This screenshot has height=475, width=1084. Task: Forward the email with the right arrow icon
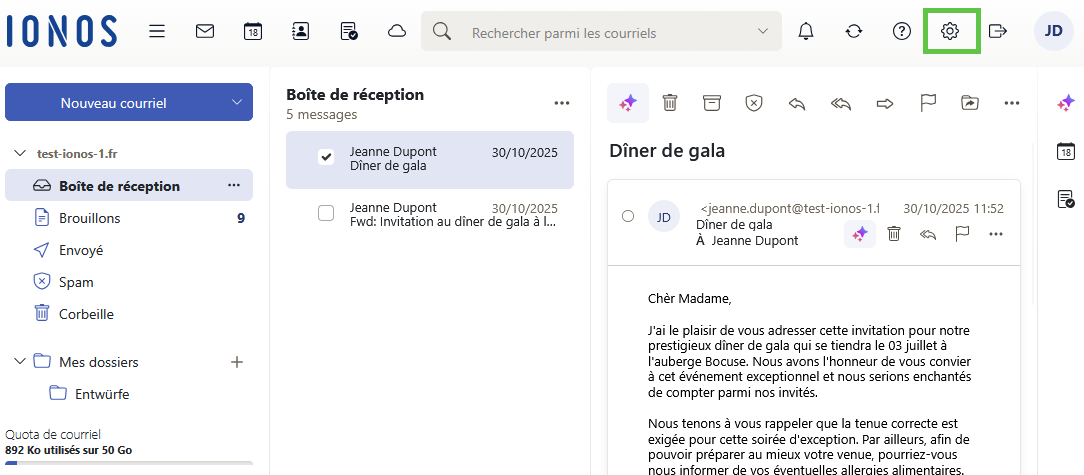point(884,102)
